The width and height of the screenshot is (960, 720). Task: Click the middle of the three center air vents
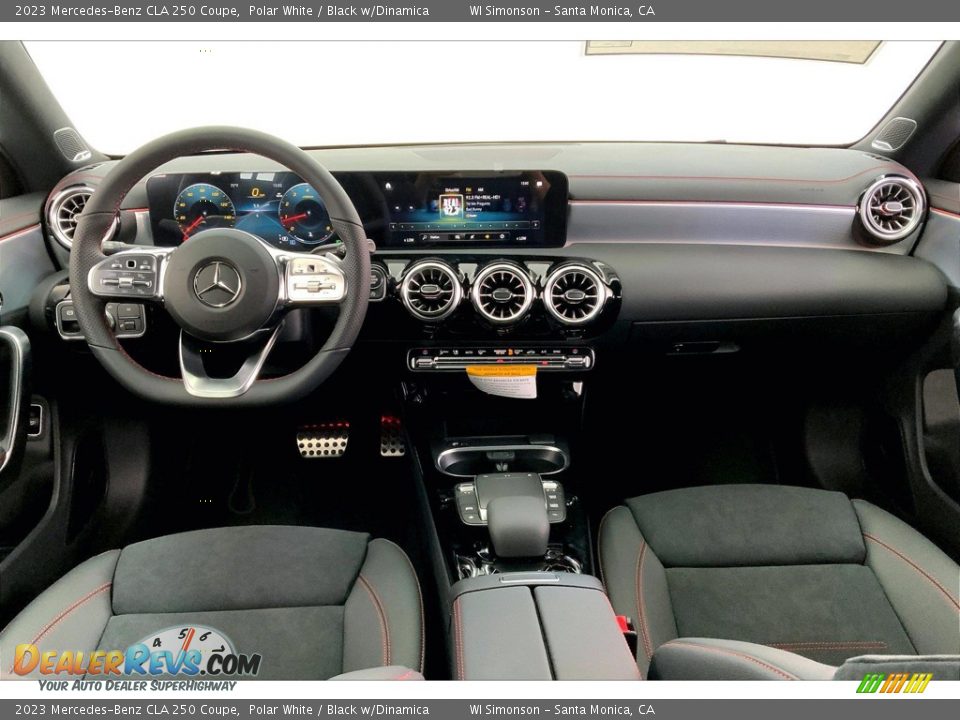pos(502,293)
